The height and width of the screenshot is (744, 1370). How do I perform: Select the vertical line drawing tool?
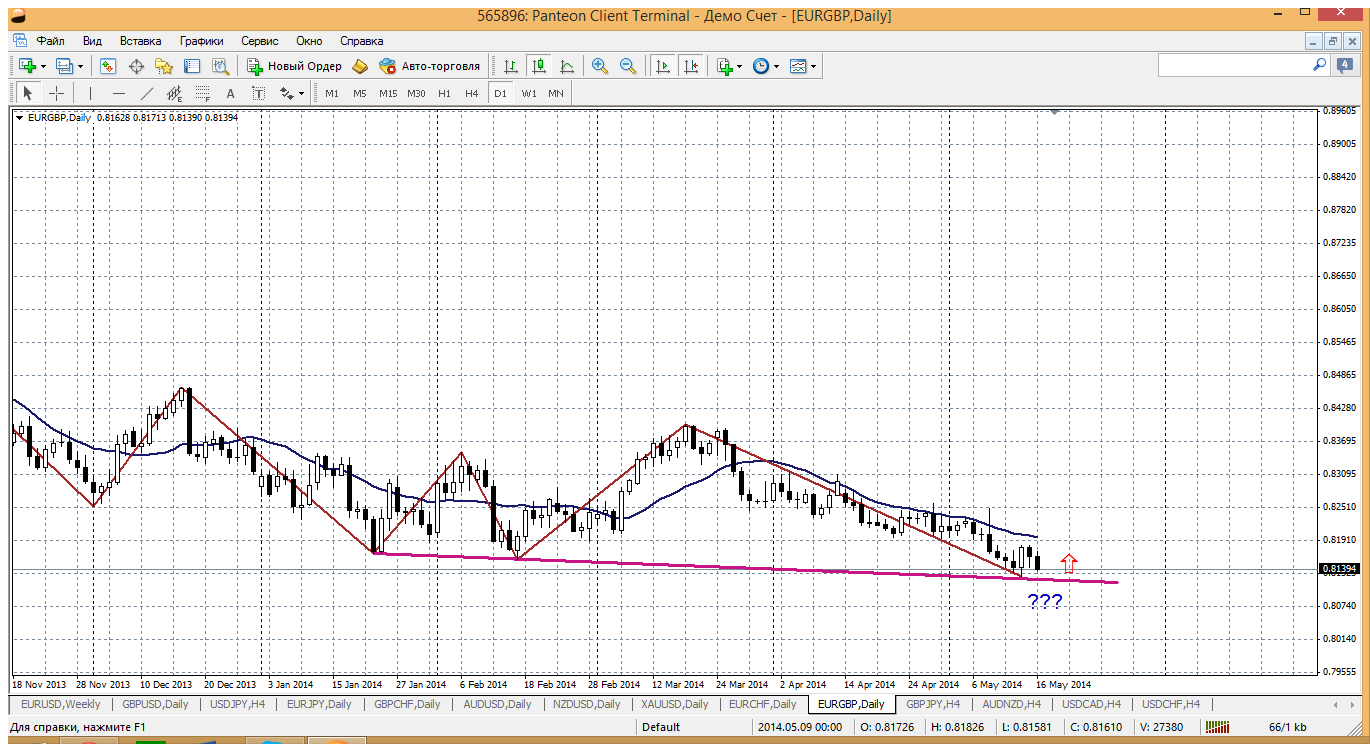coord(90,93)
